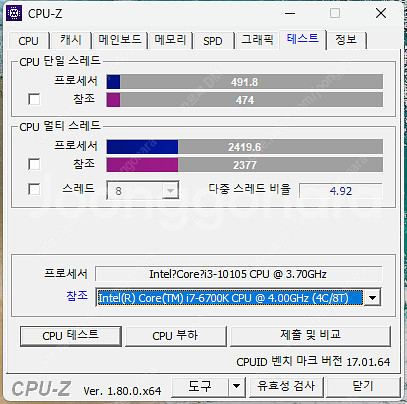Image resolution: width=407 pixels, height=404 pixels.
Task: Switch to the CPU tab
Action: coord(29,41)
